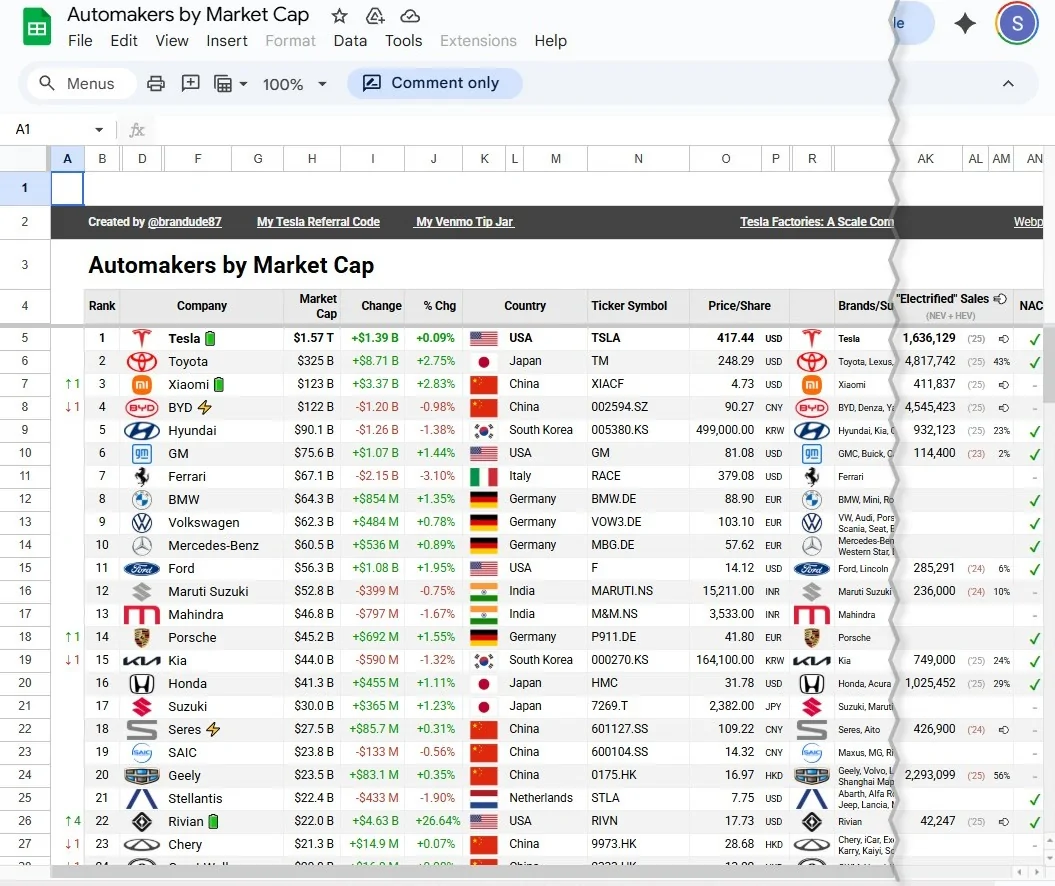
Task: Select the TSLA ticker symbol cell
Action: point(638,338)
